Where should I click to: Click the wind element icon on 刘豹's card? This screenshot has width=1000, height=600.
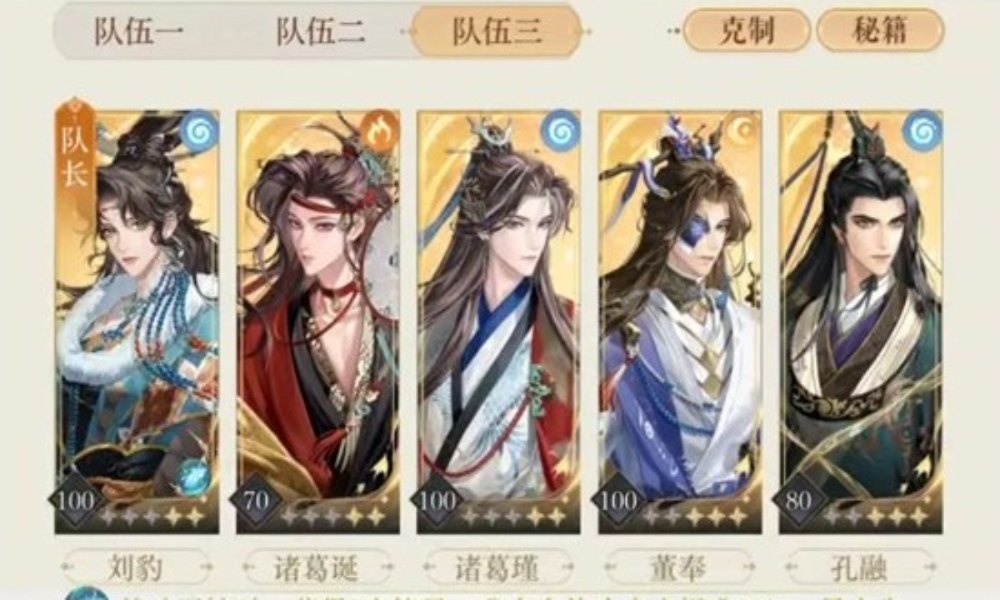point(199,132)
